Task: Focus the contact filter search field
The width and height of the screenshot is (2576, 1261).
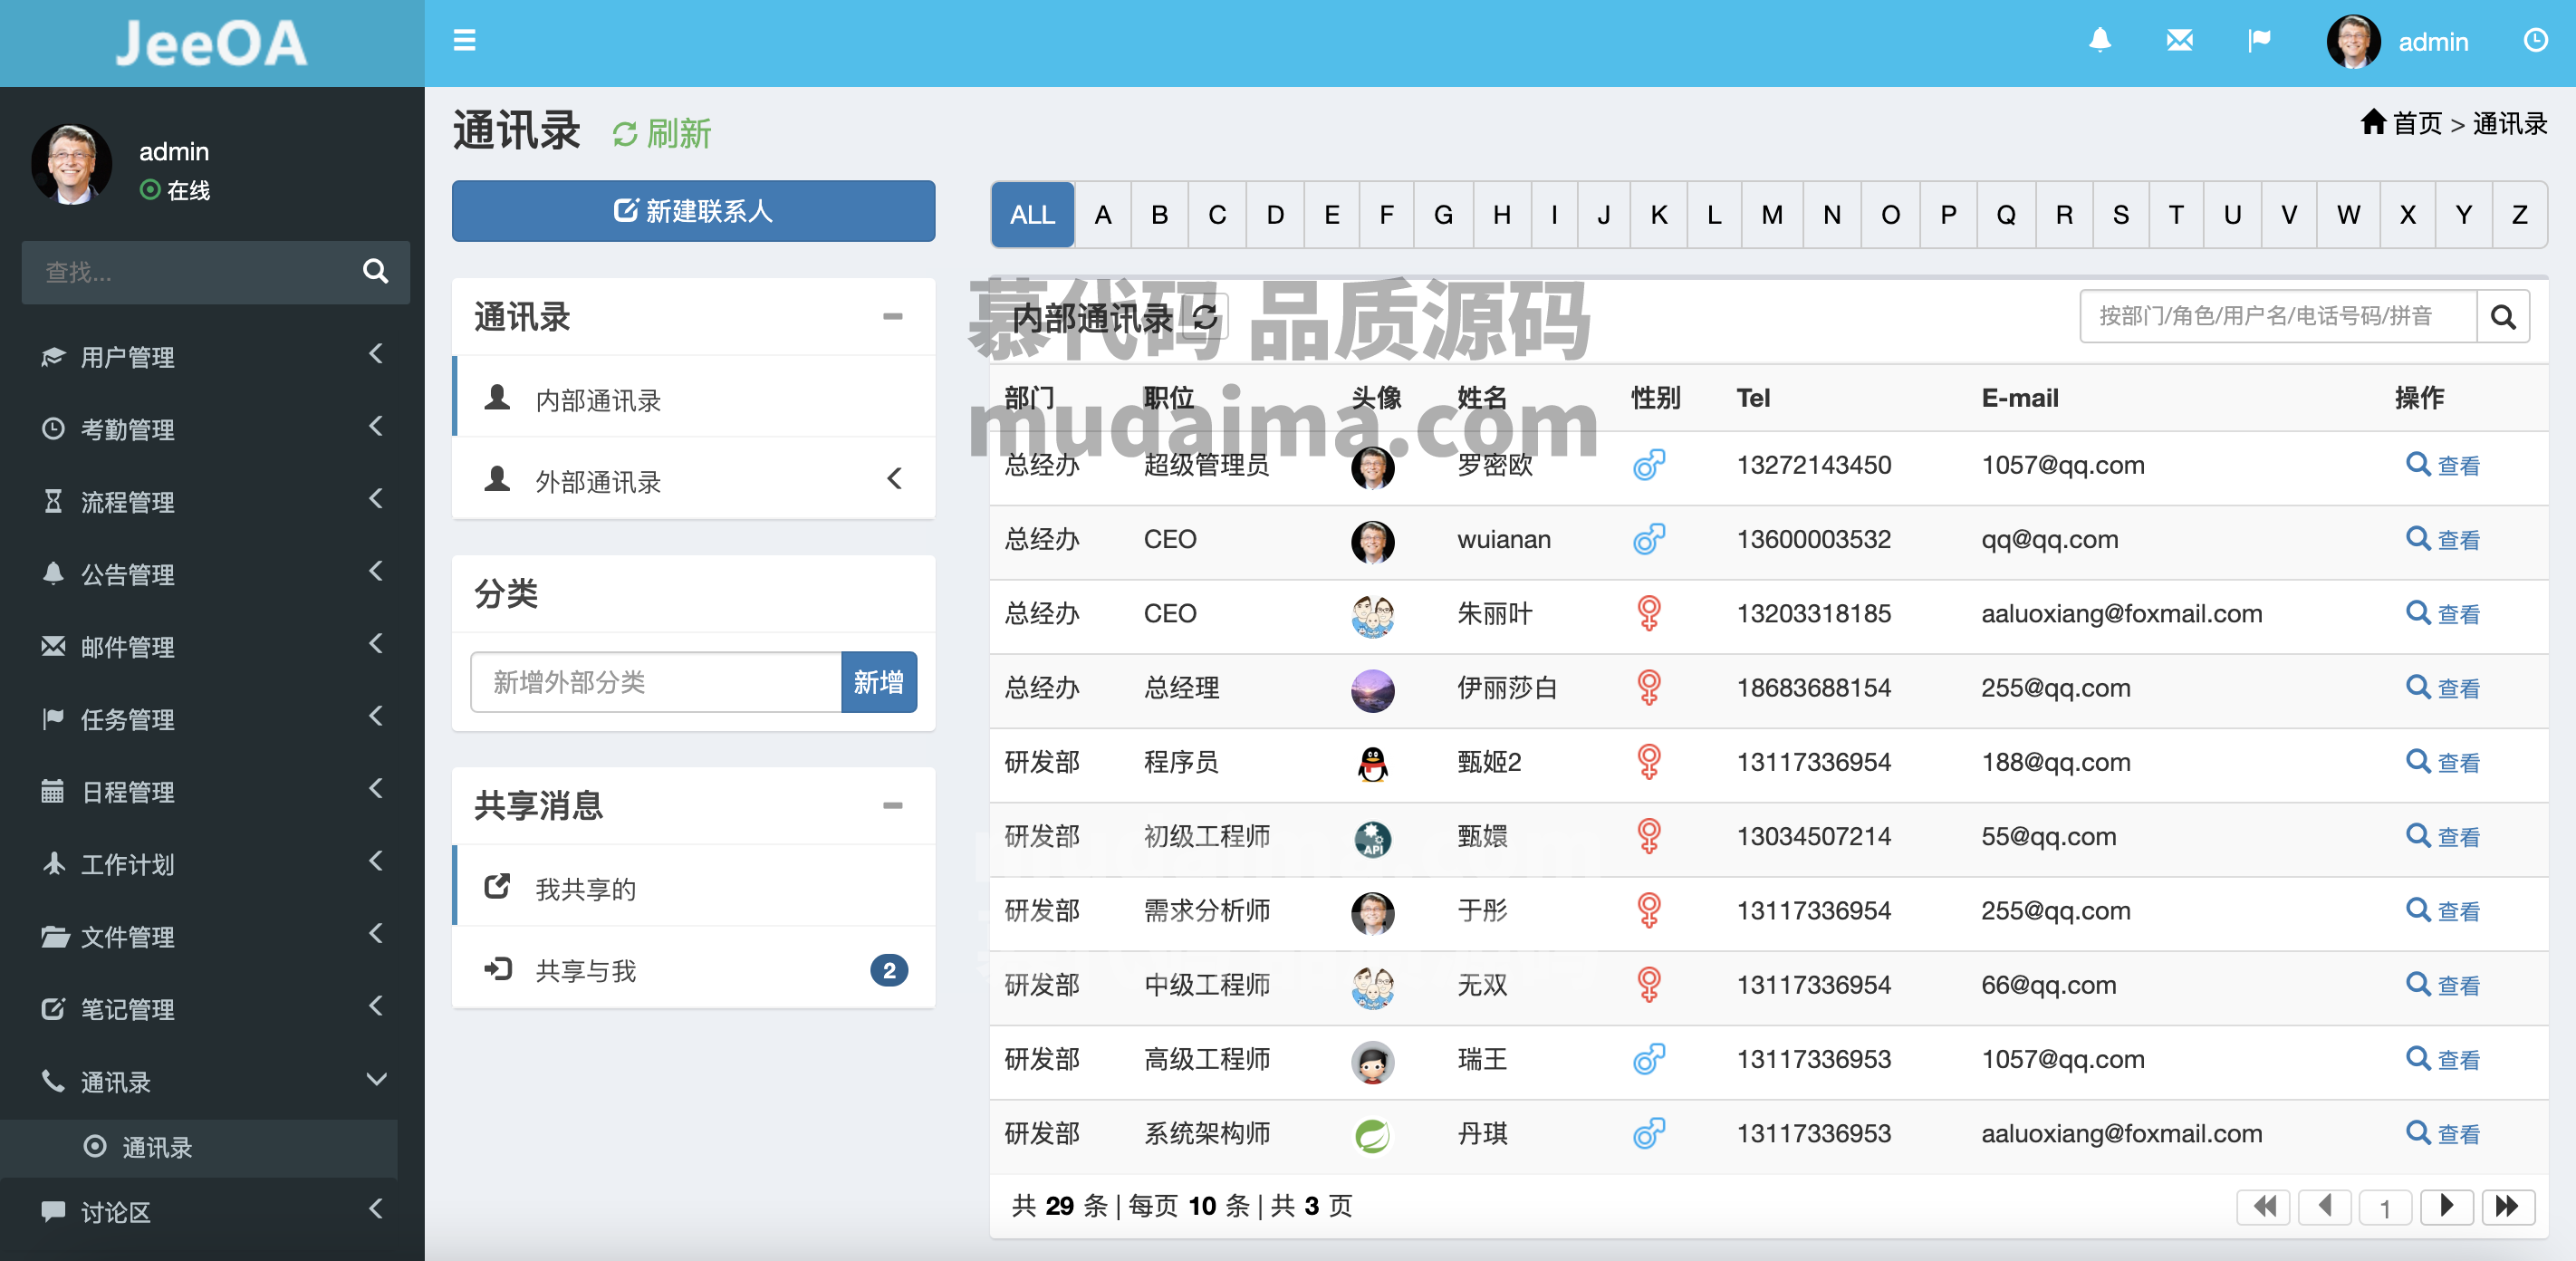Action: point(2278,317)
